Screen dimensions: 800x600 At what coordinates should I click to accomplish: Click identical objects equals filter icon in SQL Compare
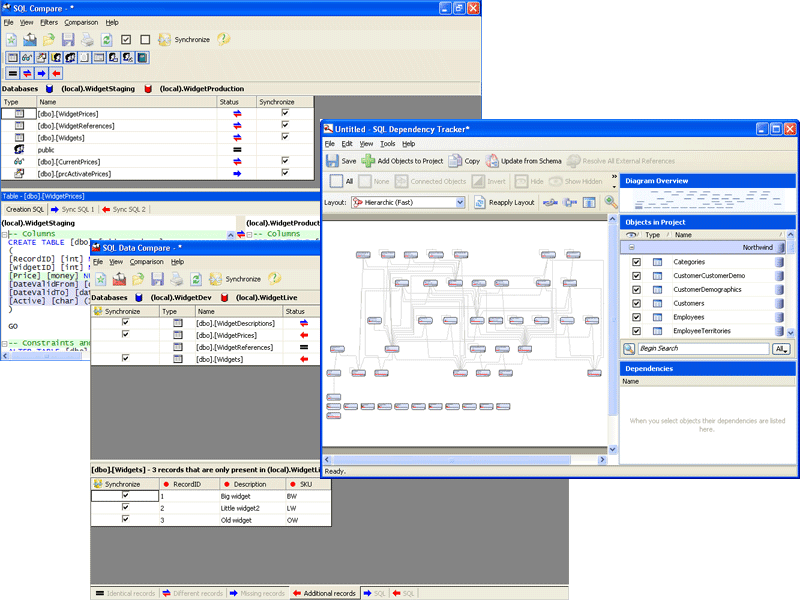tap(13, 73)
